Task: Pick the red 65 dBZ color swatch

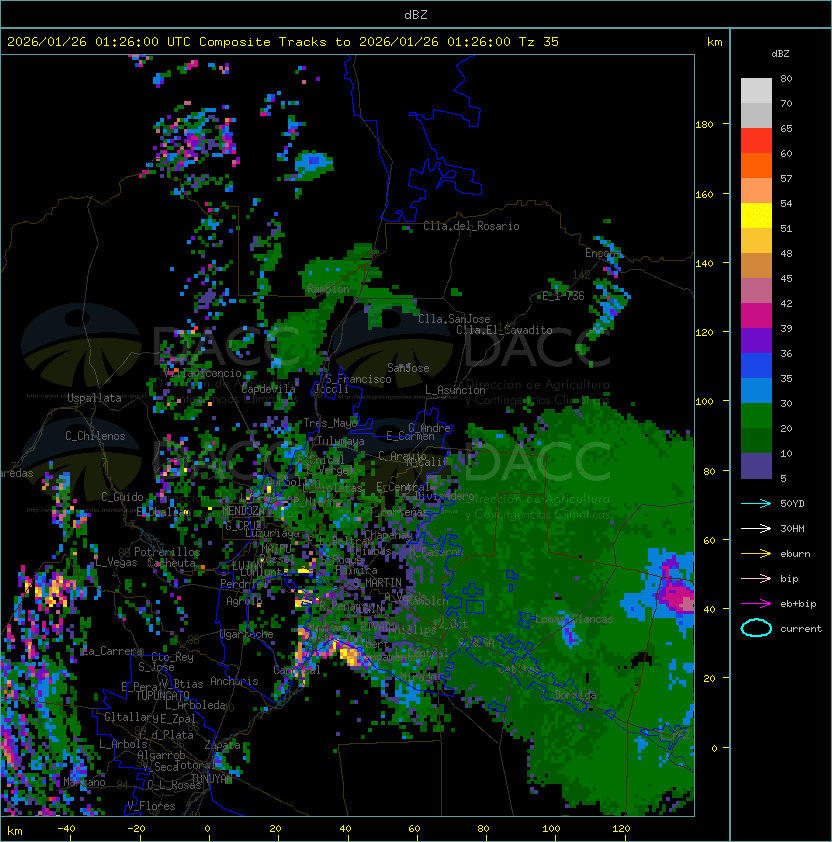Action: [x=756, y=141]
